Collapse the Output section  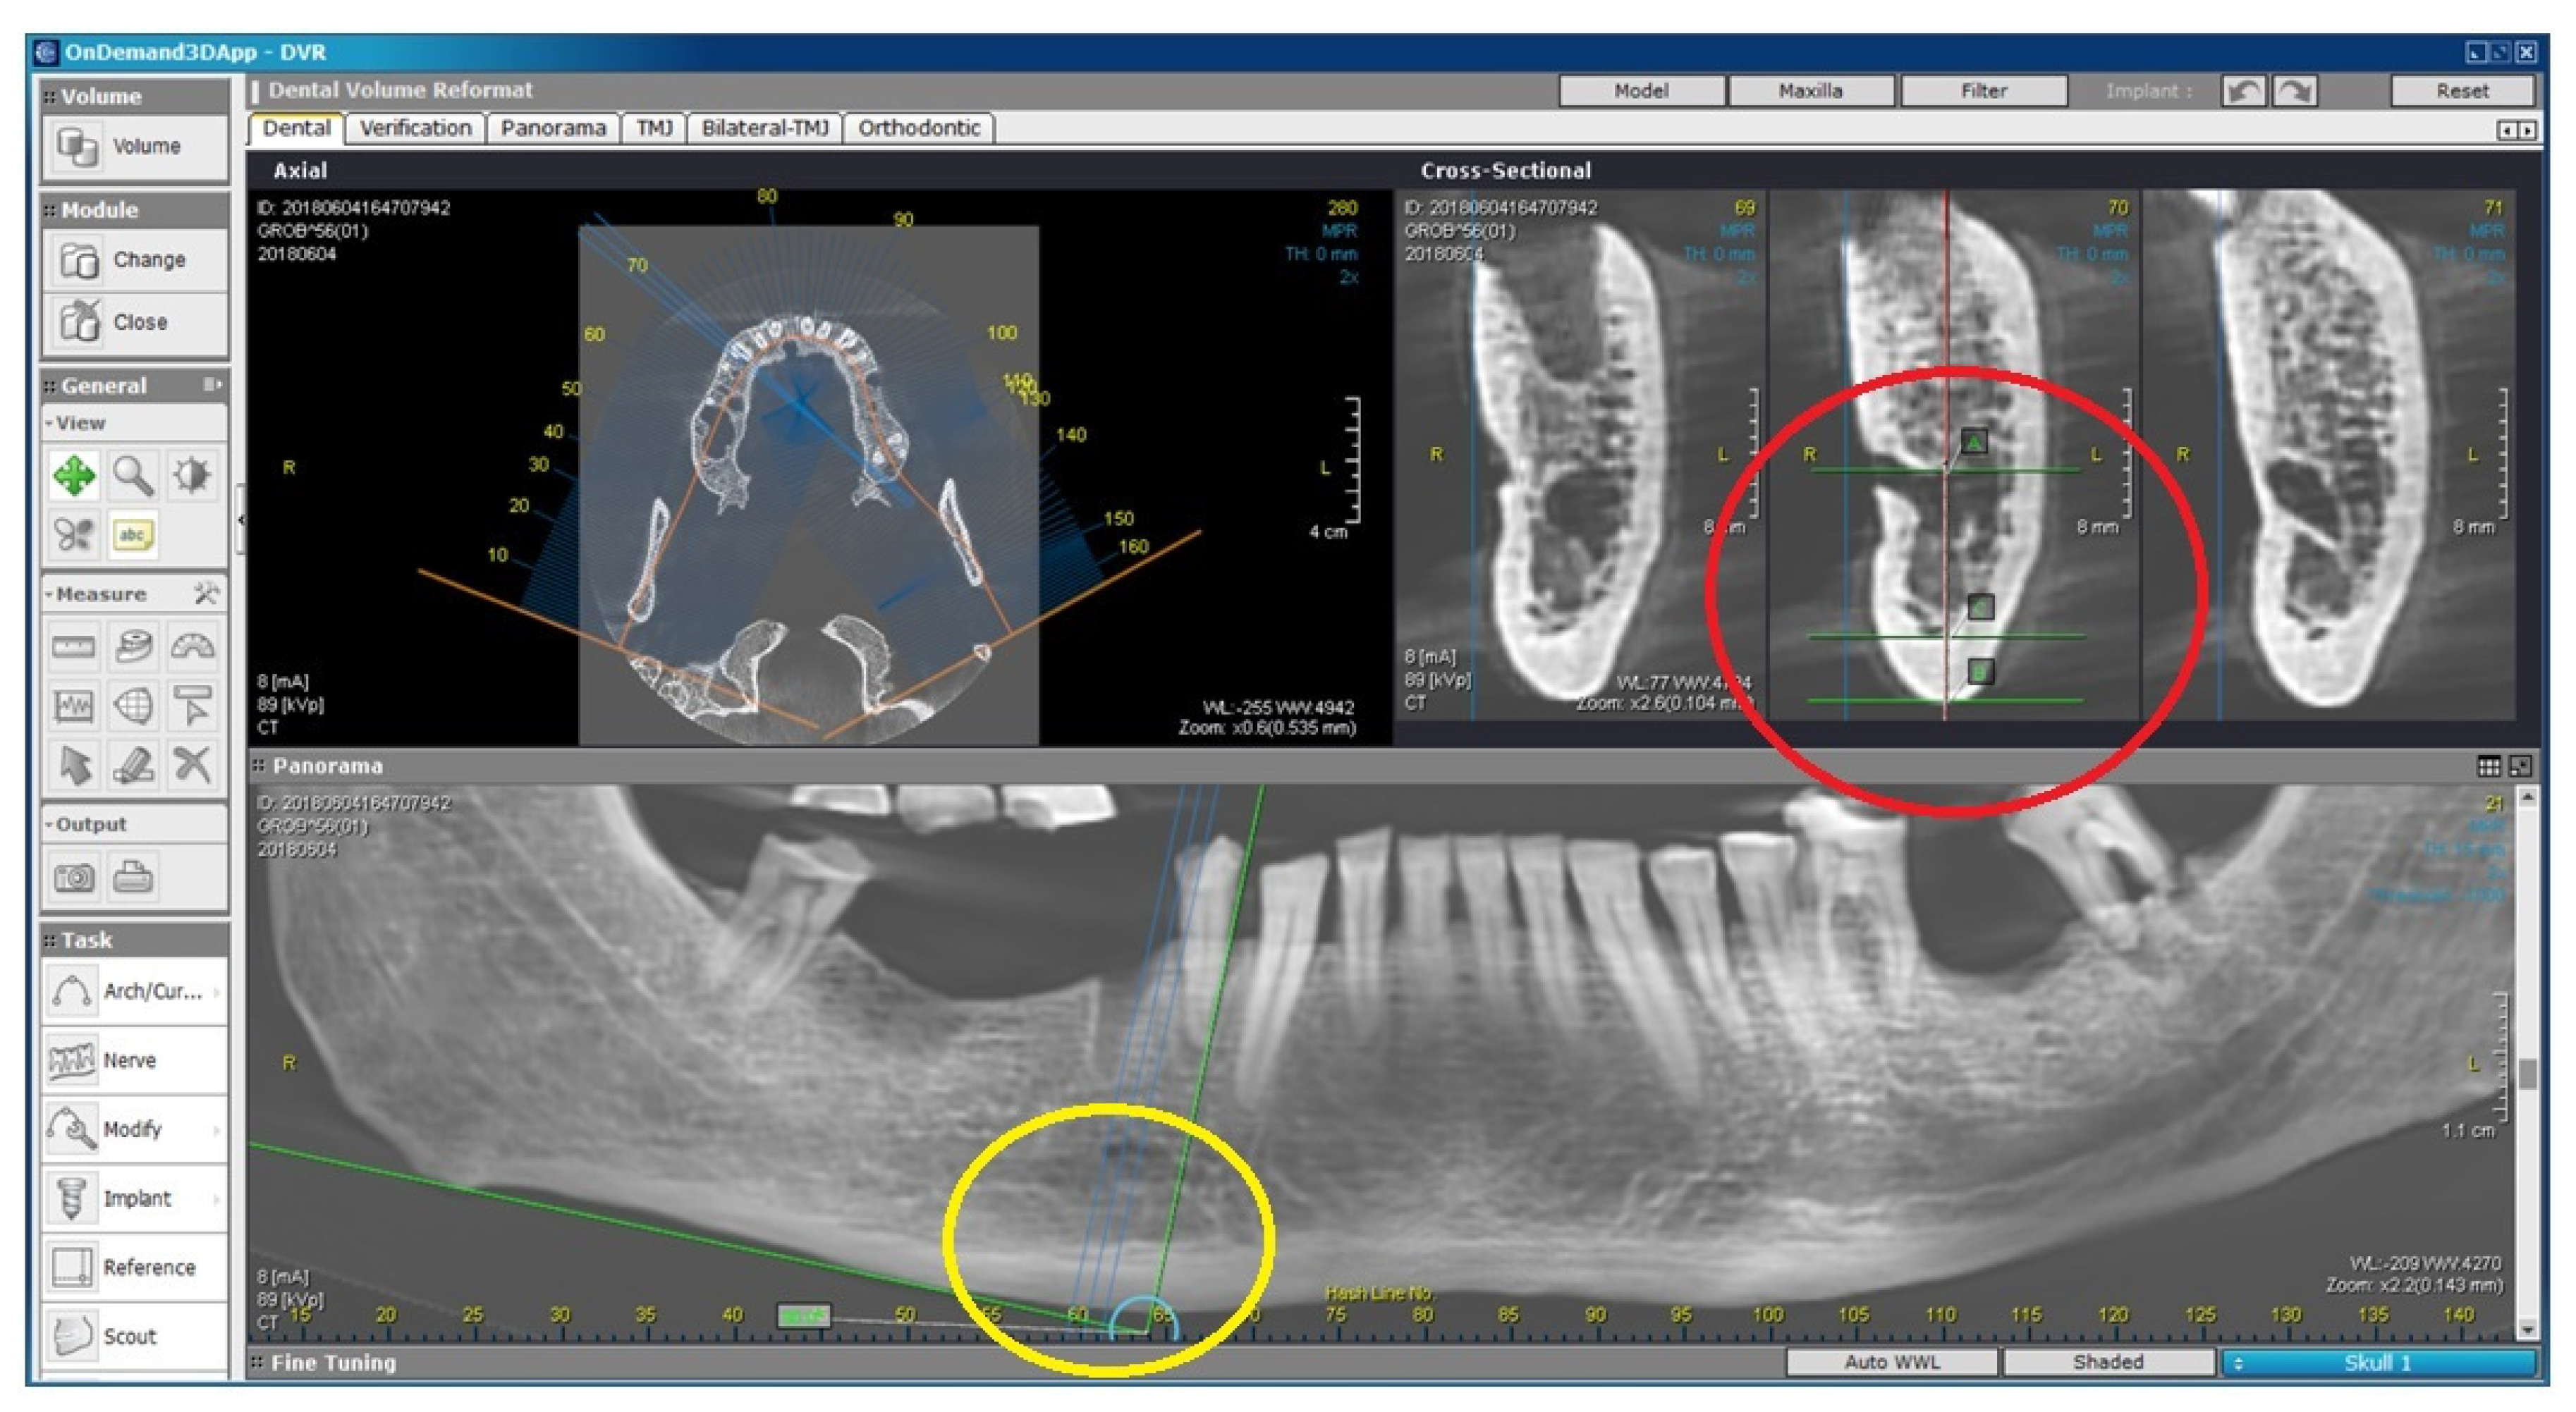[49, 825]
